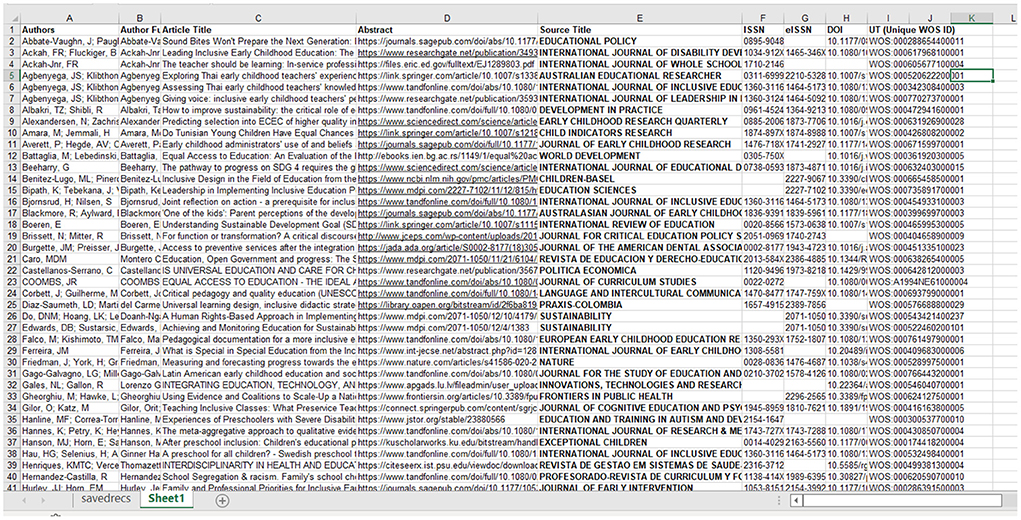Screen dimensions: 1021x520
Task: Select column J header
Action: (930, 19)
